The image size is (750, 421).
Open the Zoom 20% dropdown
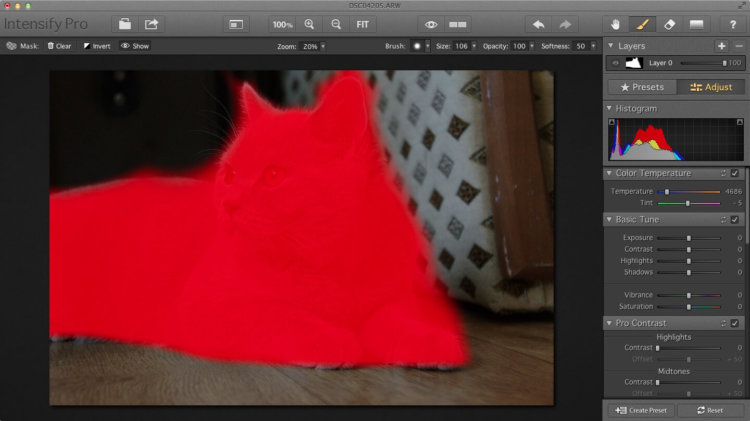[323, 46]
